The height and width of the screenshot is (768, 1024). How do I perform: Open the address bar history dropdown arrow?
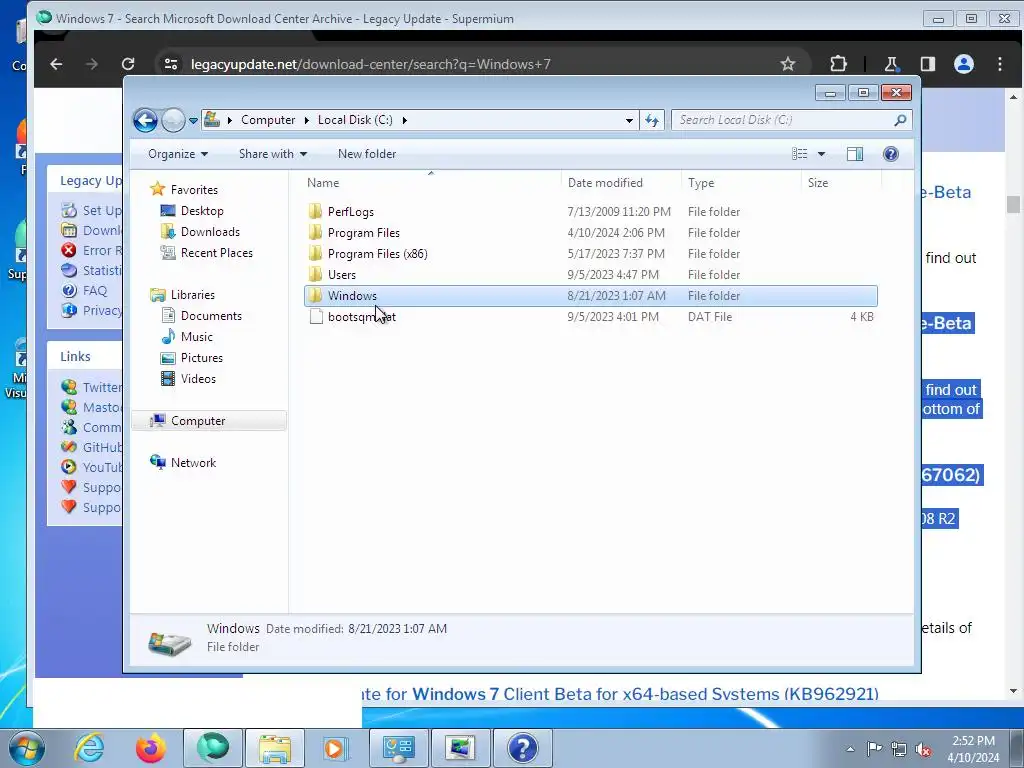pos(629,120)
